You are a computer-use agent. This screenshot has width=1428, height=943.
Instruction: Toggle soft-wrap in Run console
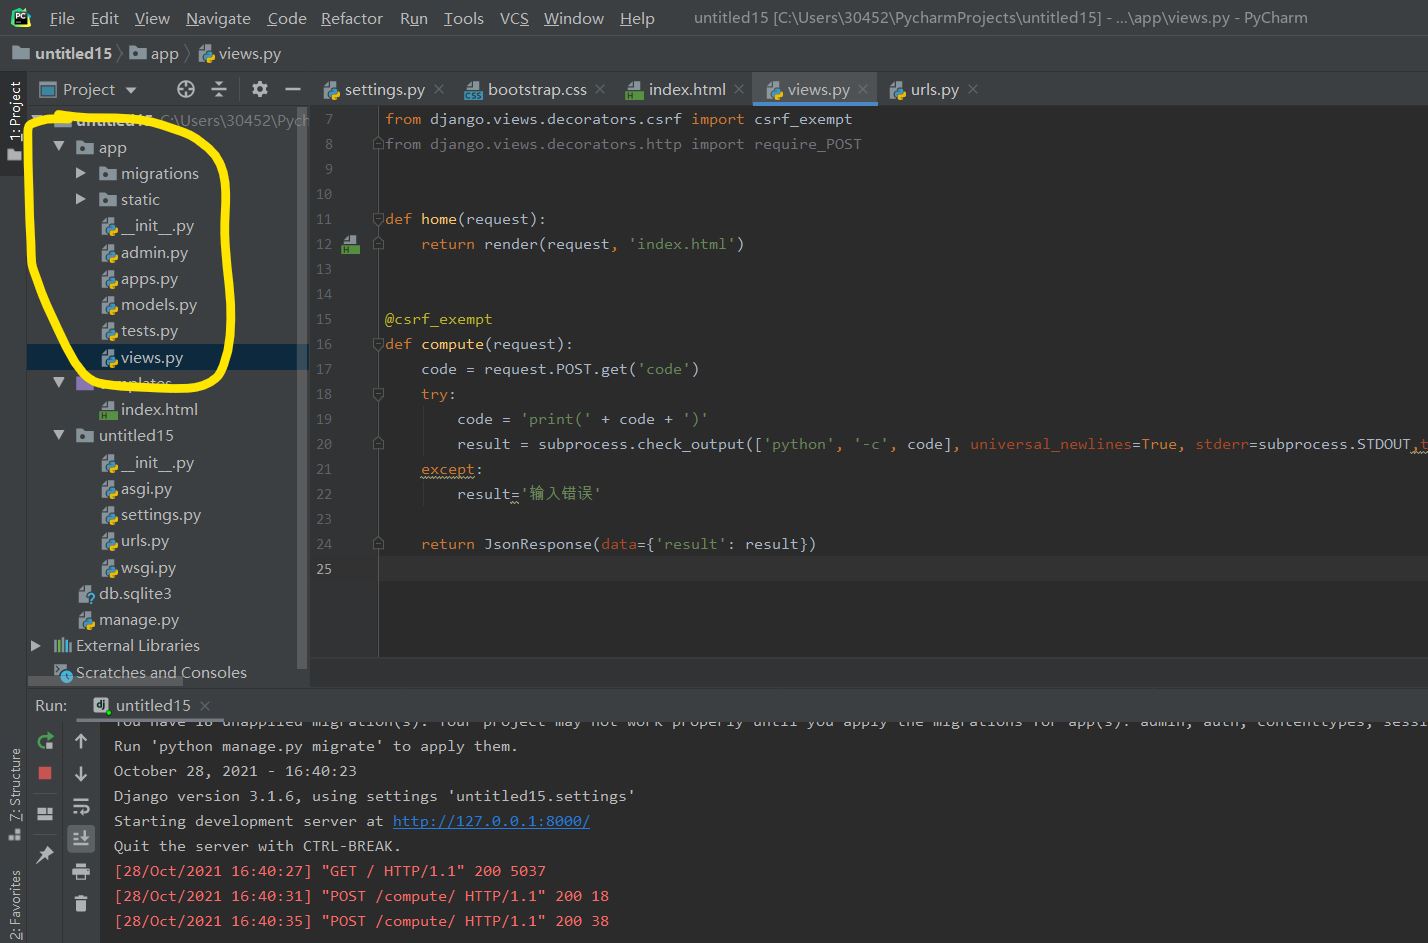pos(81,806)
